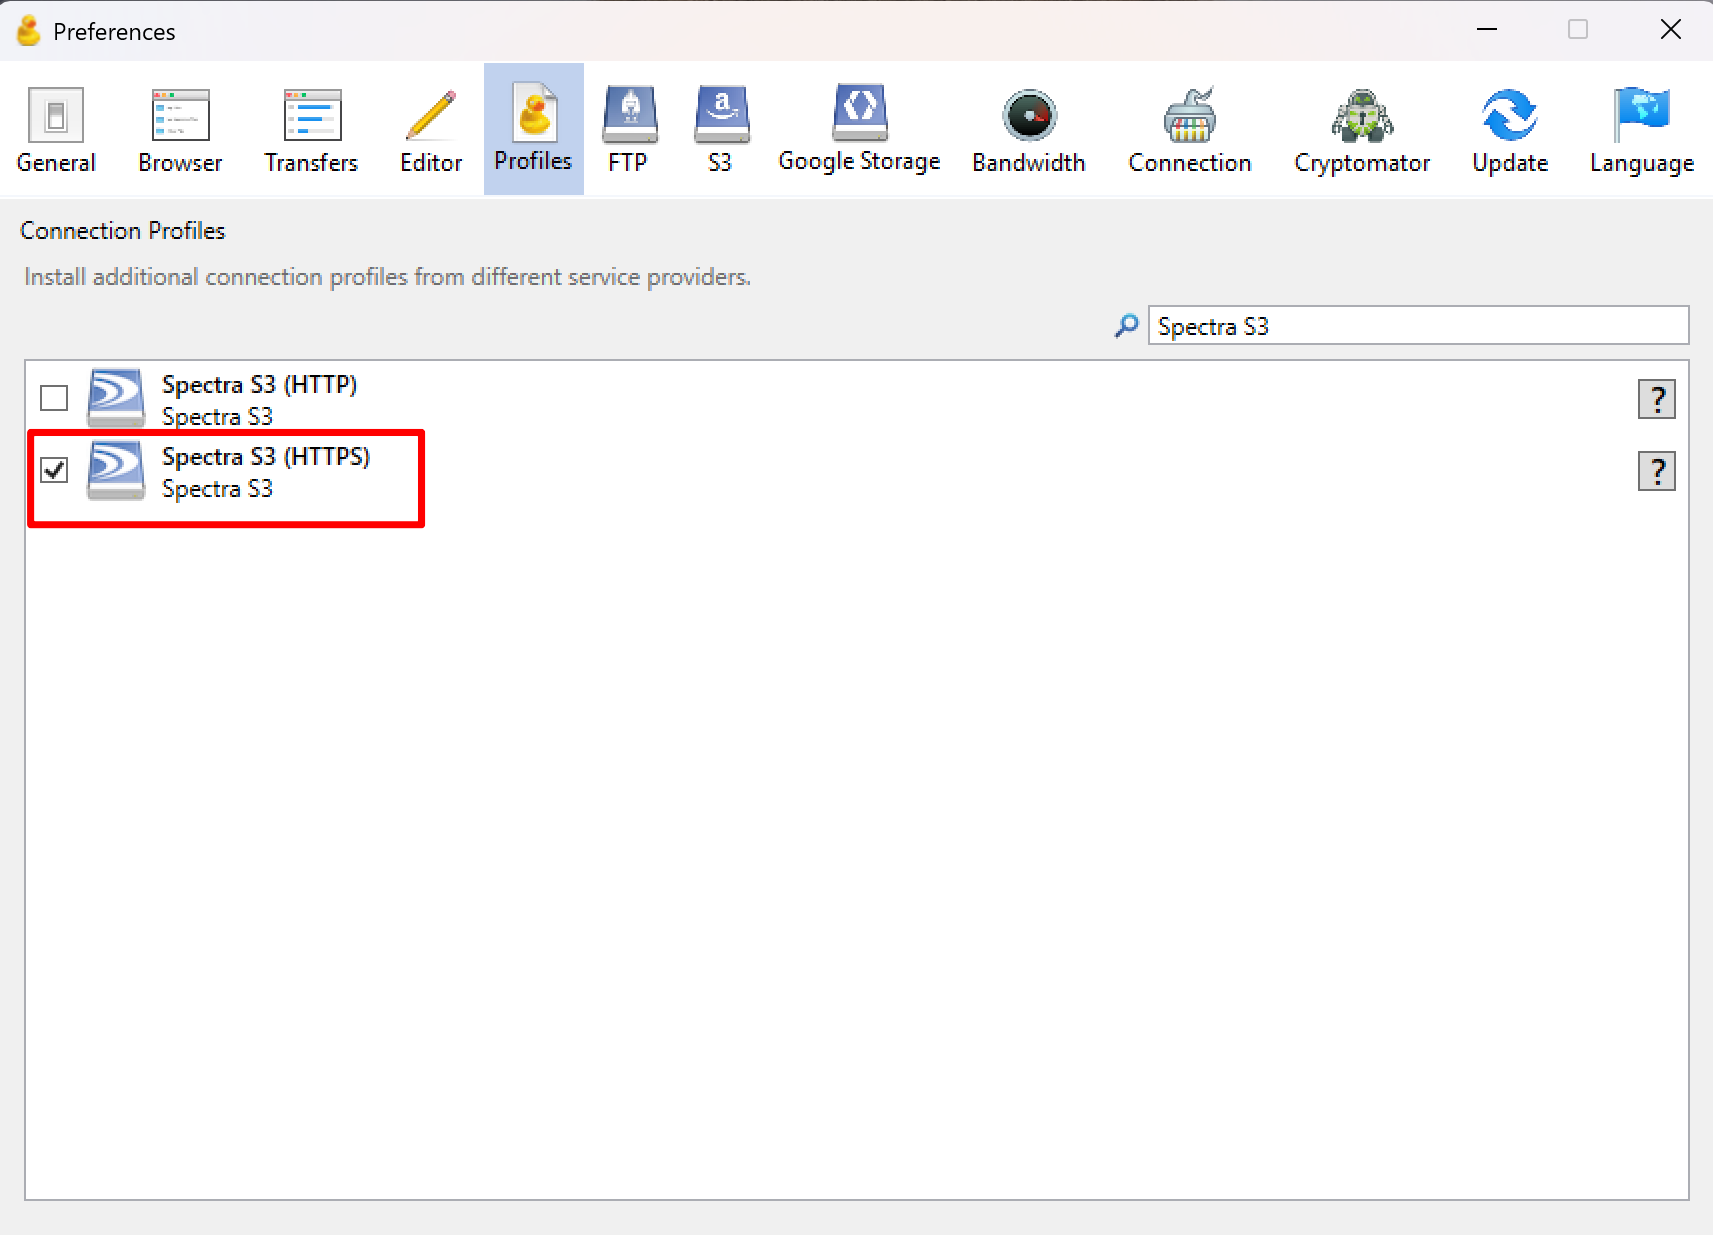
Task: Go to the Update tab
Action: click(x=1509, y=130)
